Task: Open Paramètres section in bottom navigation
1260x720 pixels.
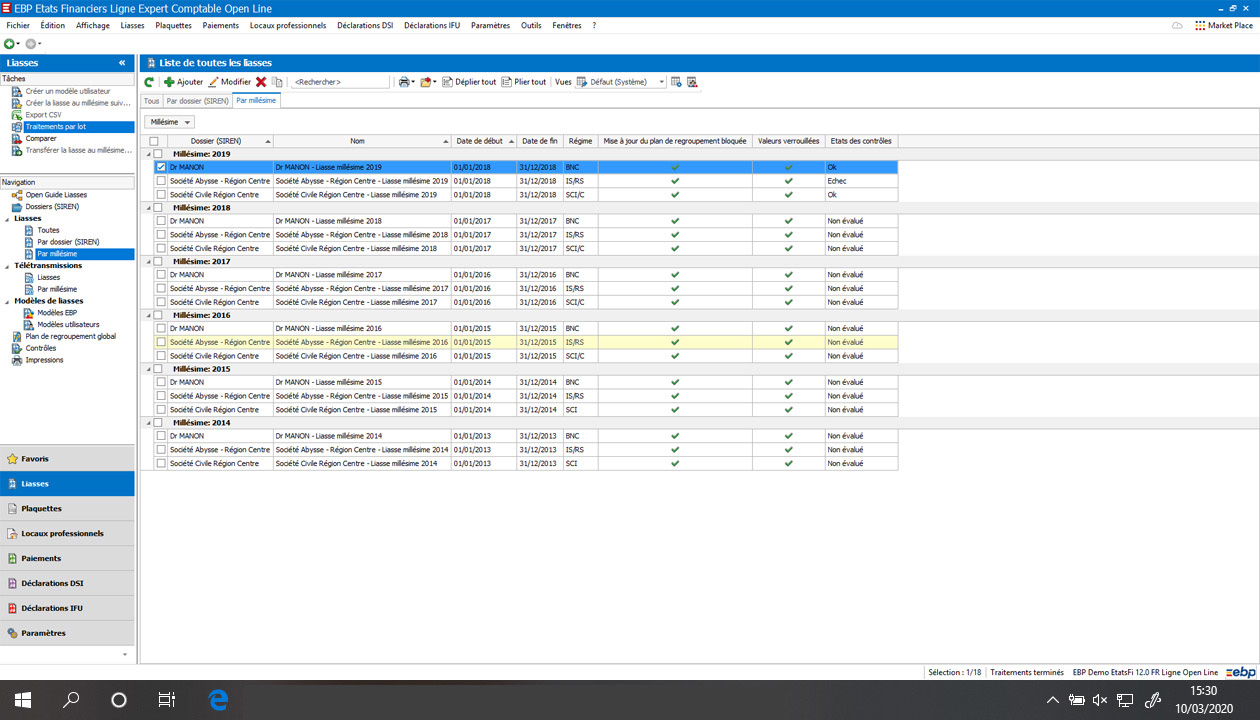Action: 67,633
